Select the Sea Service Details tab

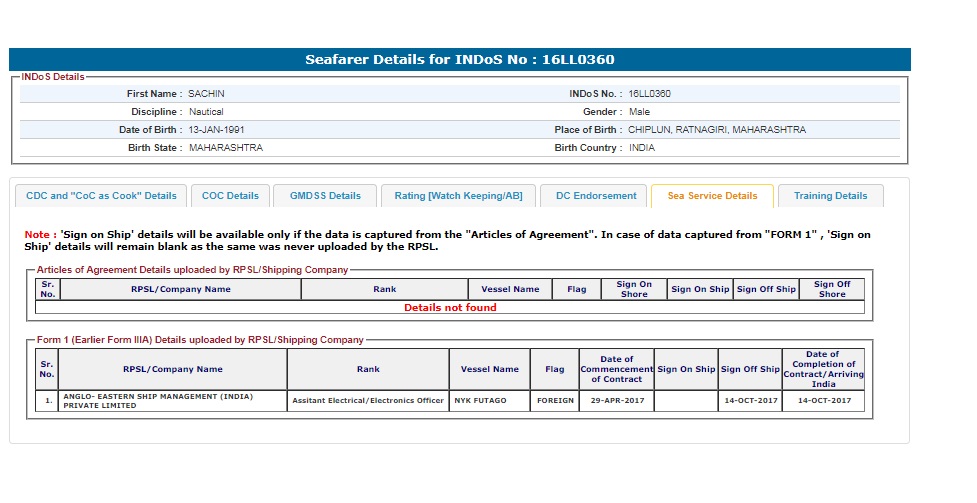tap(712, 196)
